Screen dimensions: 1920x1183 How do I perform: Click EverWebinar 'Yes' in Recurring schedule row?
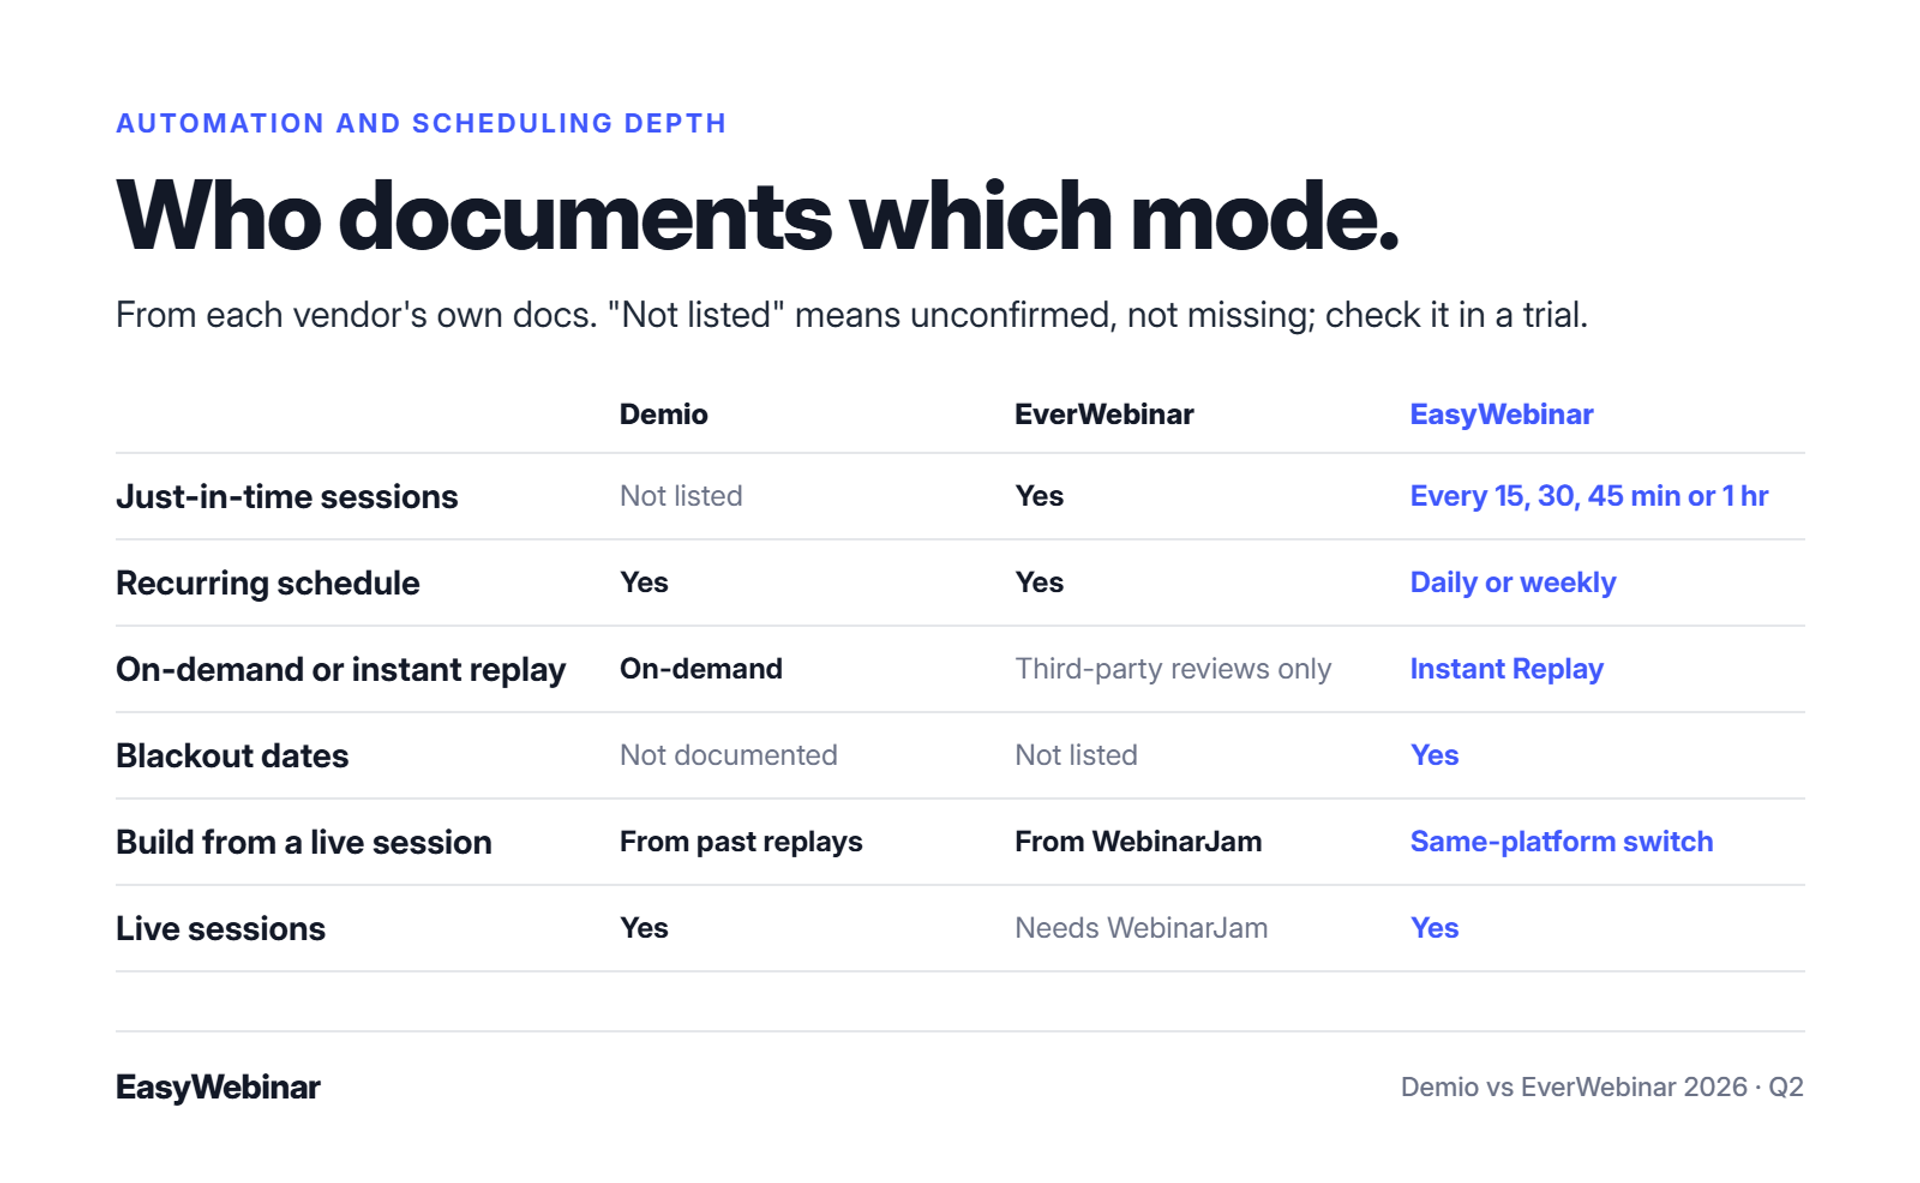pos(1039,582)
